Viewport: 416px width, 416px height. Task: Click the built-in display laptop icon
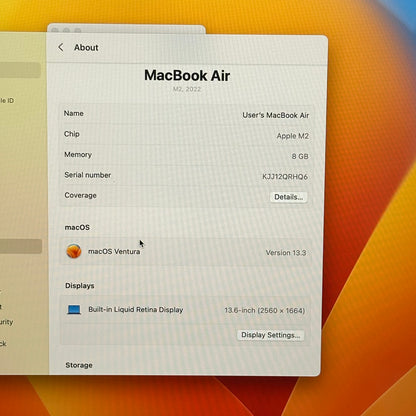(74, 310)
